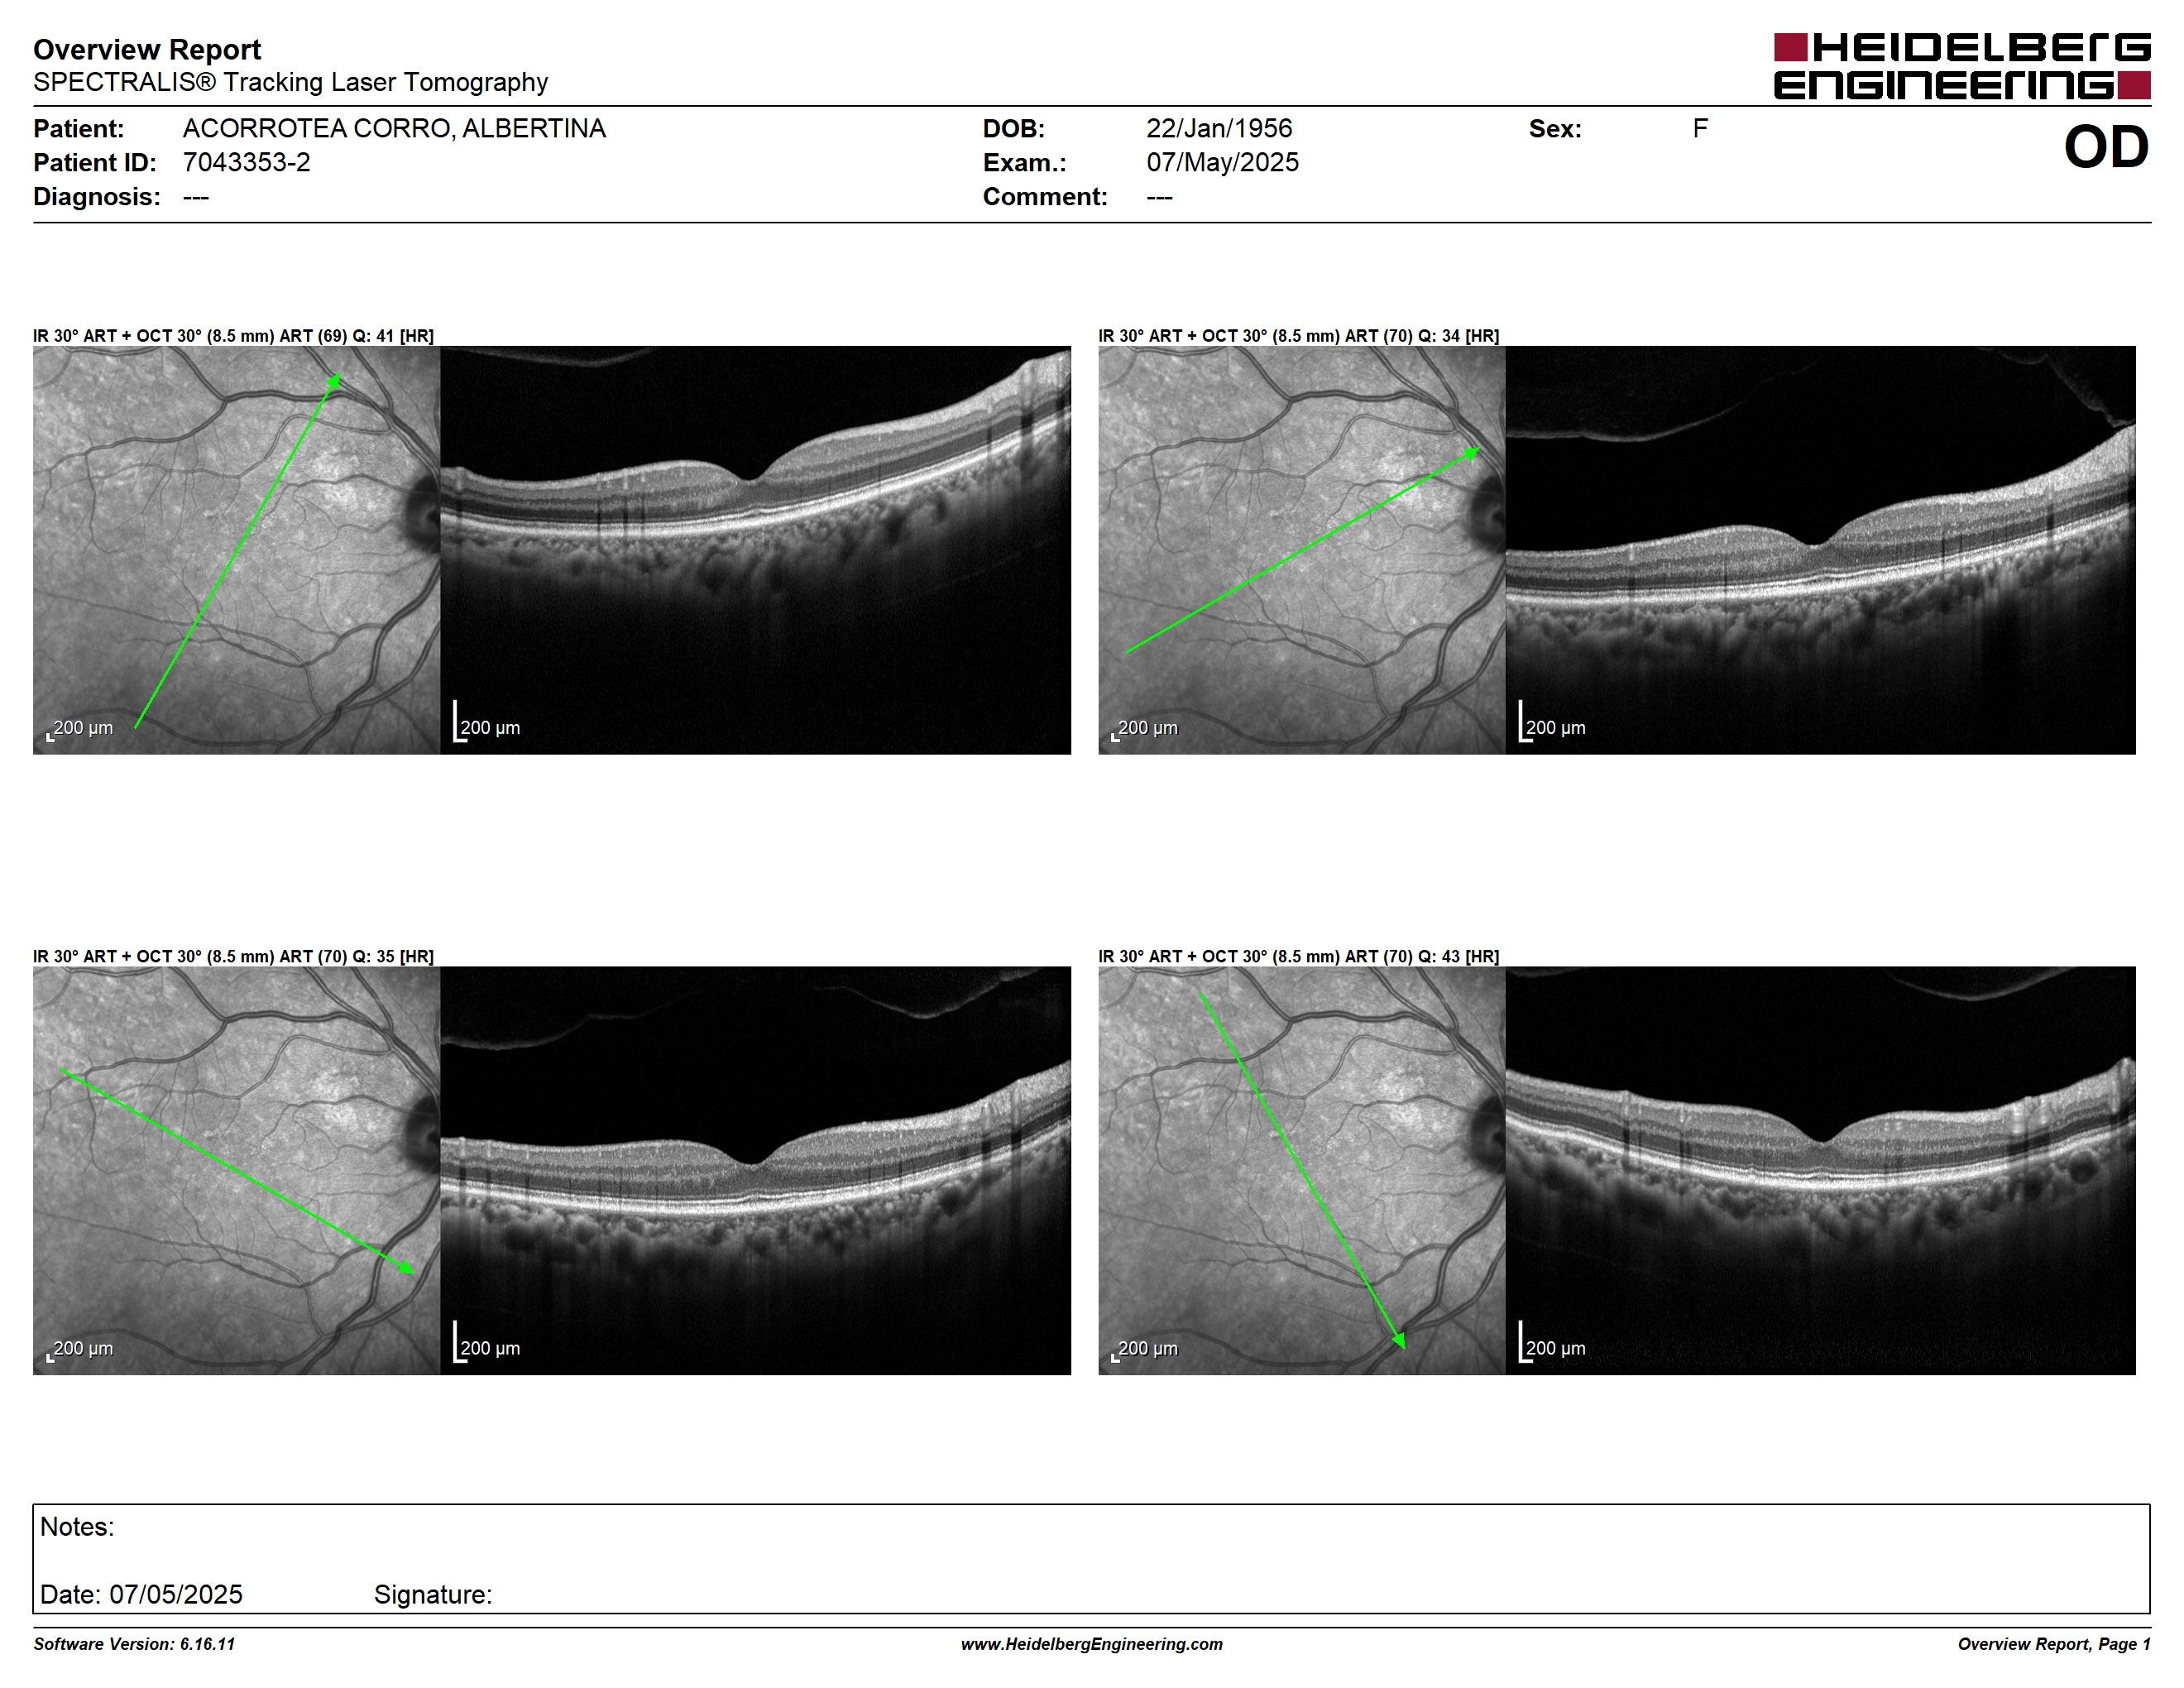The height and width of the screenshot is (1688, 2184).
Task: Open the www.HeidelbergEngineering.com link
Action: pyautogui.click(x=1092, y=1644)
